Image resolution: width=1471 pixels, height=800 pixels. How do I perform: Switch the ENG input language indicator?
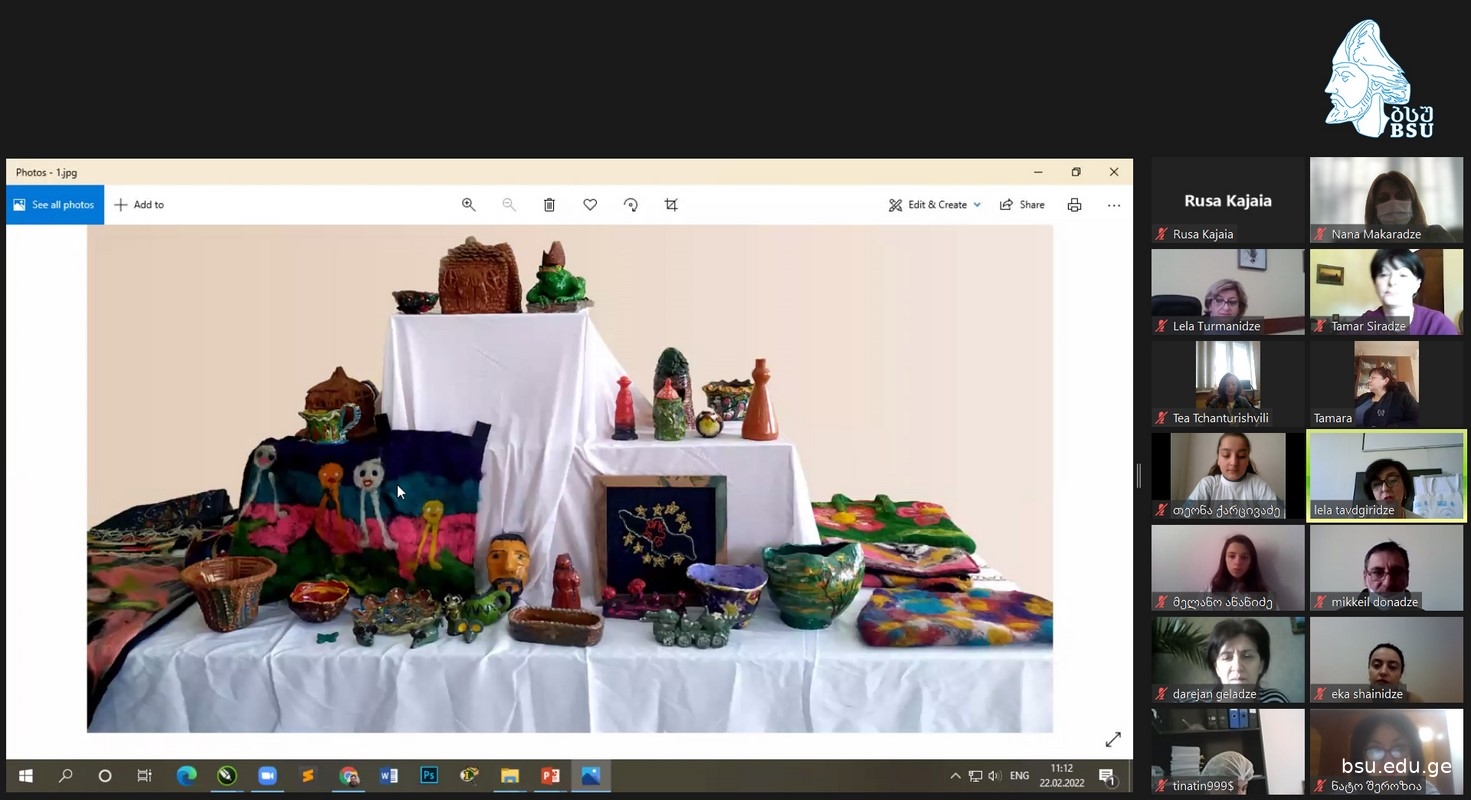pos(1019,776)
